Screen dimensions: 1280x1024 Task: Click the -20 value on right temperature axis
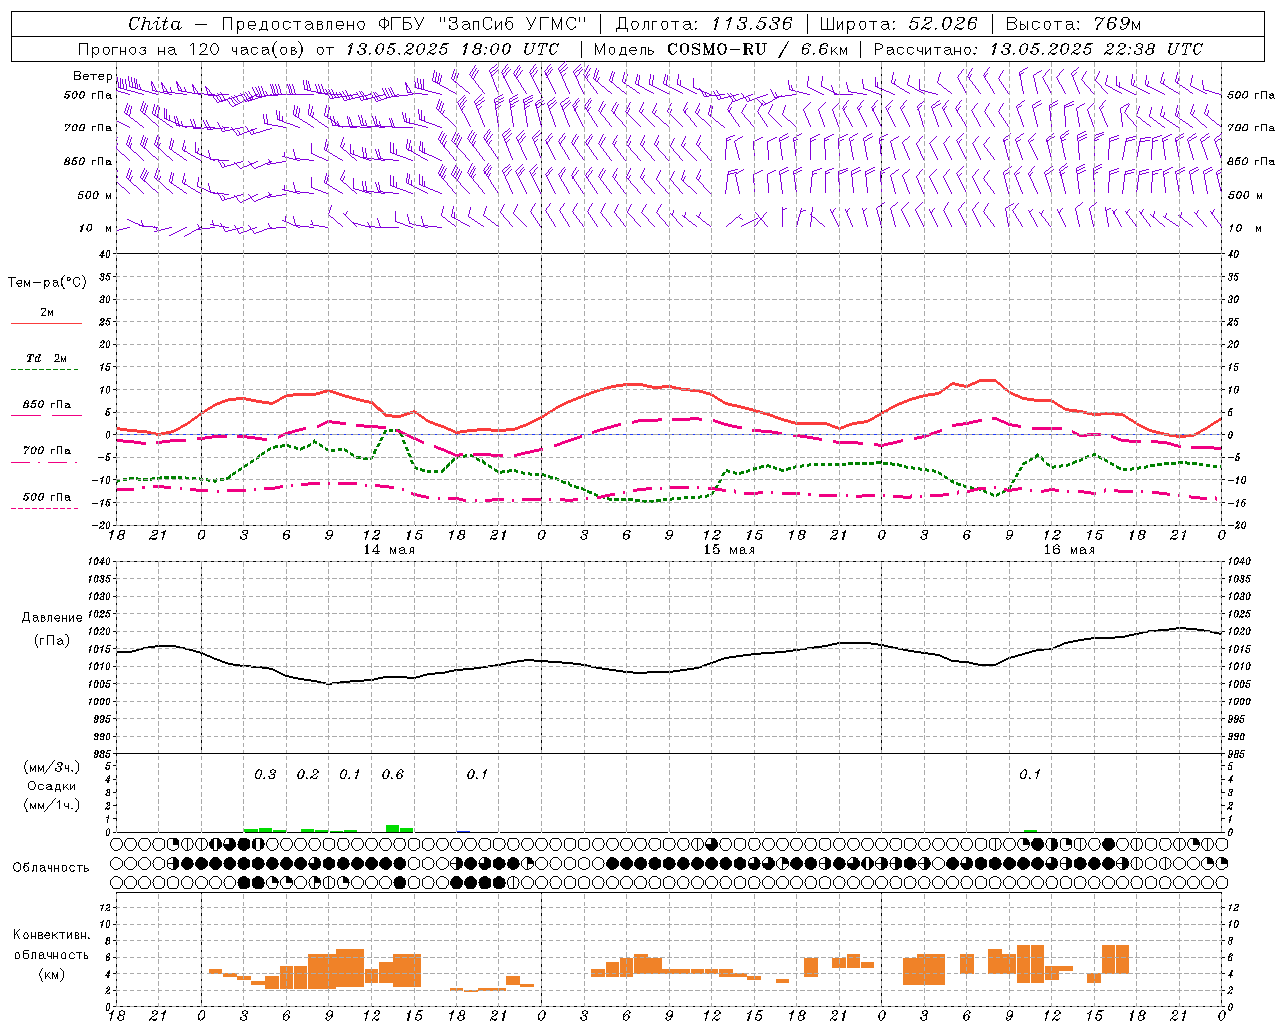coord(1235,525)
